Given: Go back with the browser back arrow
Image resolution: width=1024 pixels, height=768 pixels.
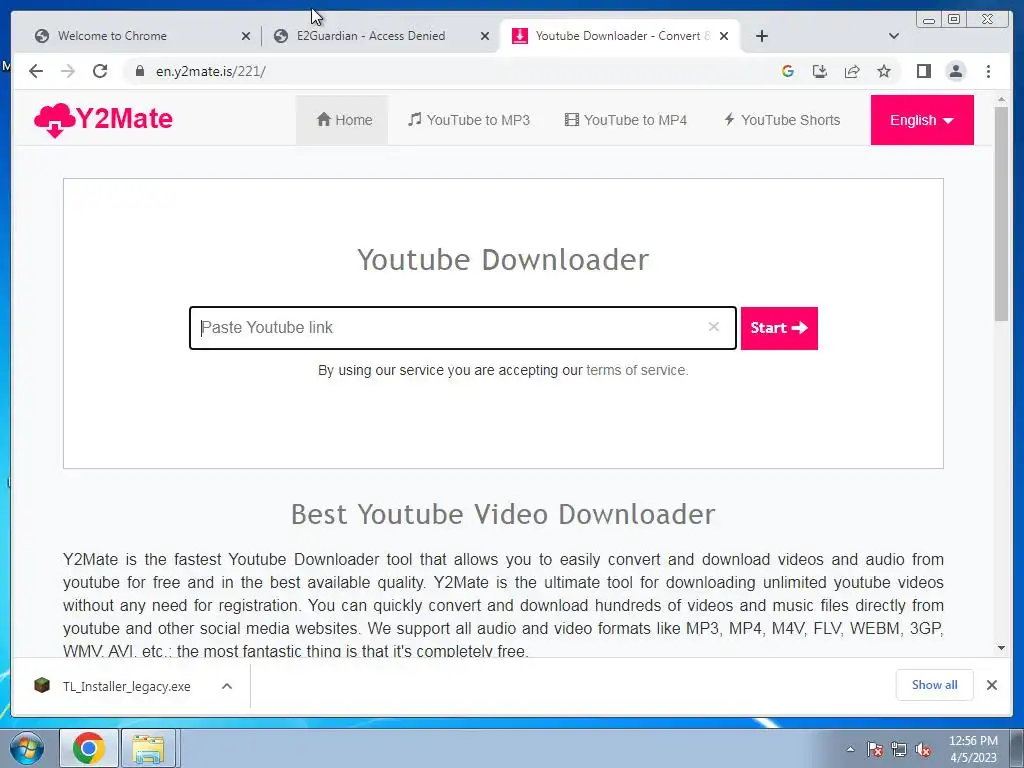Looking at the screenshot, I should (x=36, y=71).
